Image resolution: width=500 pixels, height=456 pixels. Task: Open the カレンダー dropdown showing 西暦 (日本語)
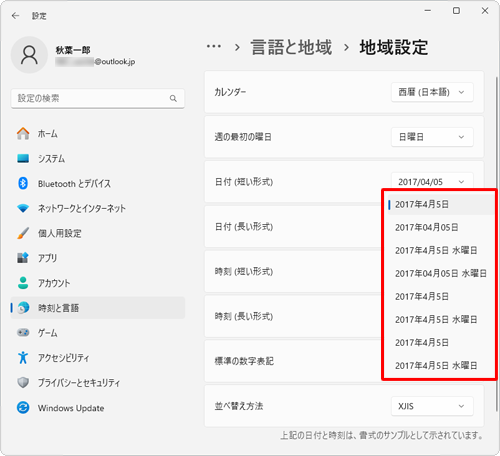point(432,92)
